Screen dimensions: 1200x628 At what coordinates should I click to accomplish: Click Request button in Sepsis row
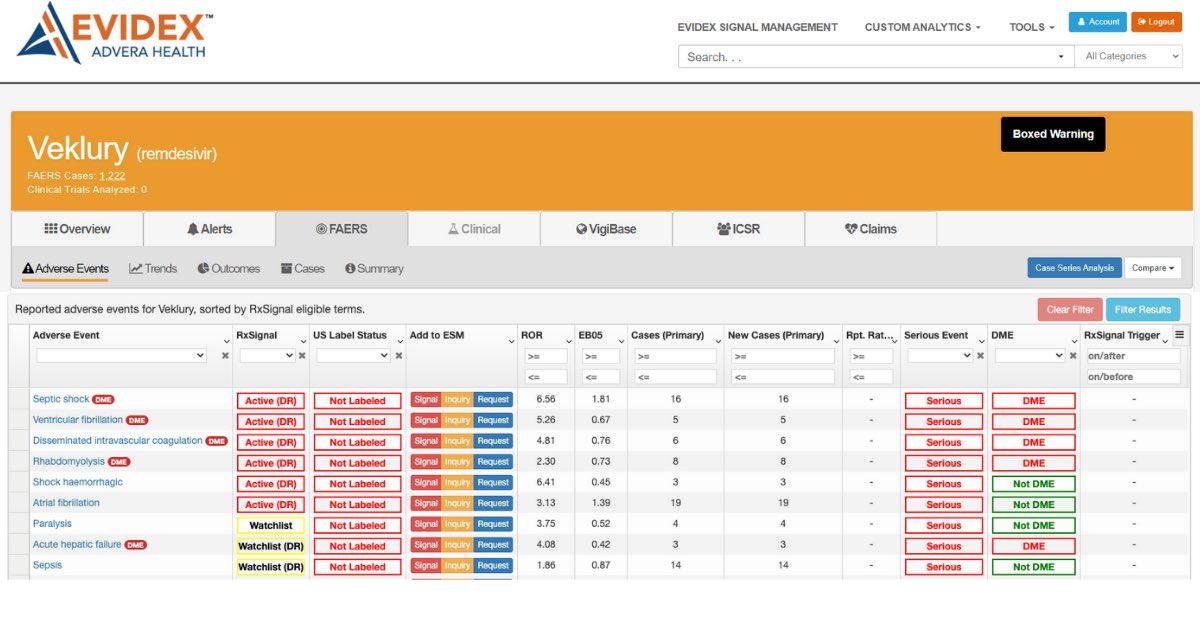[x=493, y=565]
